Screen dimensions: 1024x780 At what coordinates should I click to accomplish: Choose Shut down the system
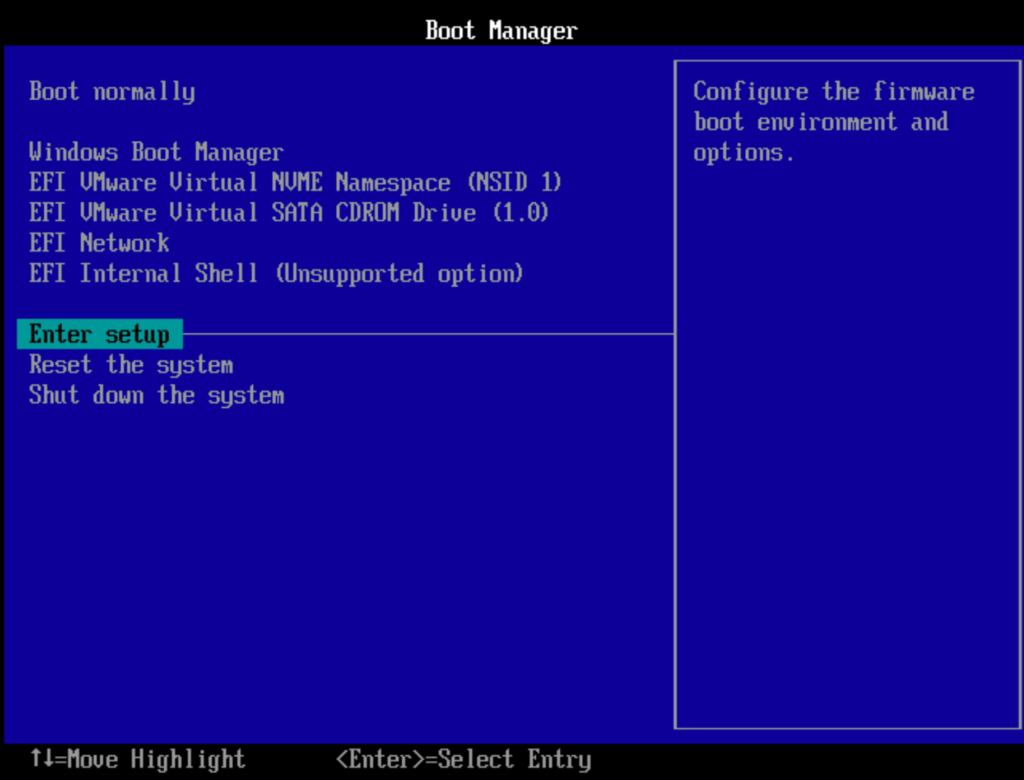point(157,395)
